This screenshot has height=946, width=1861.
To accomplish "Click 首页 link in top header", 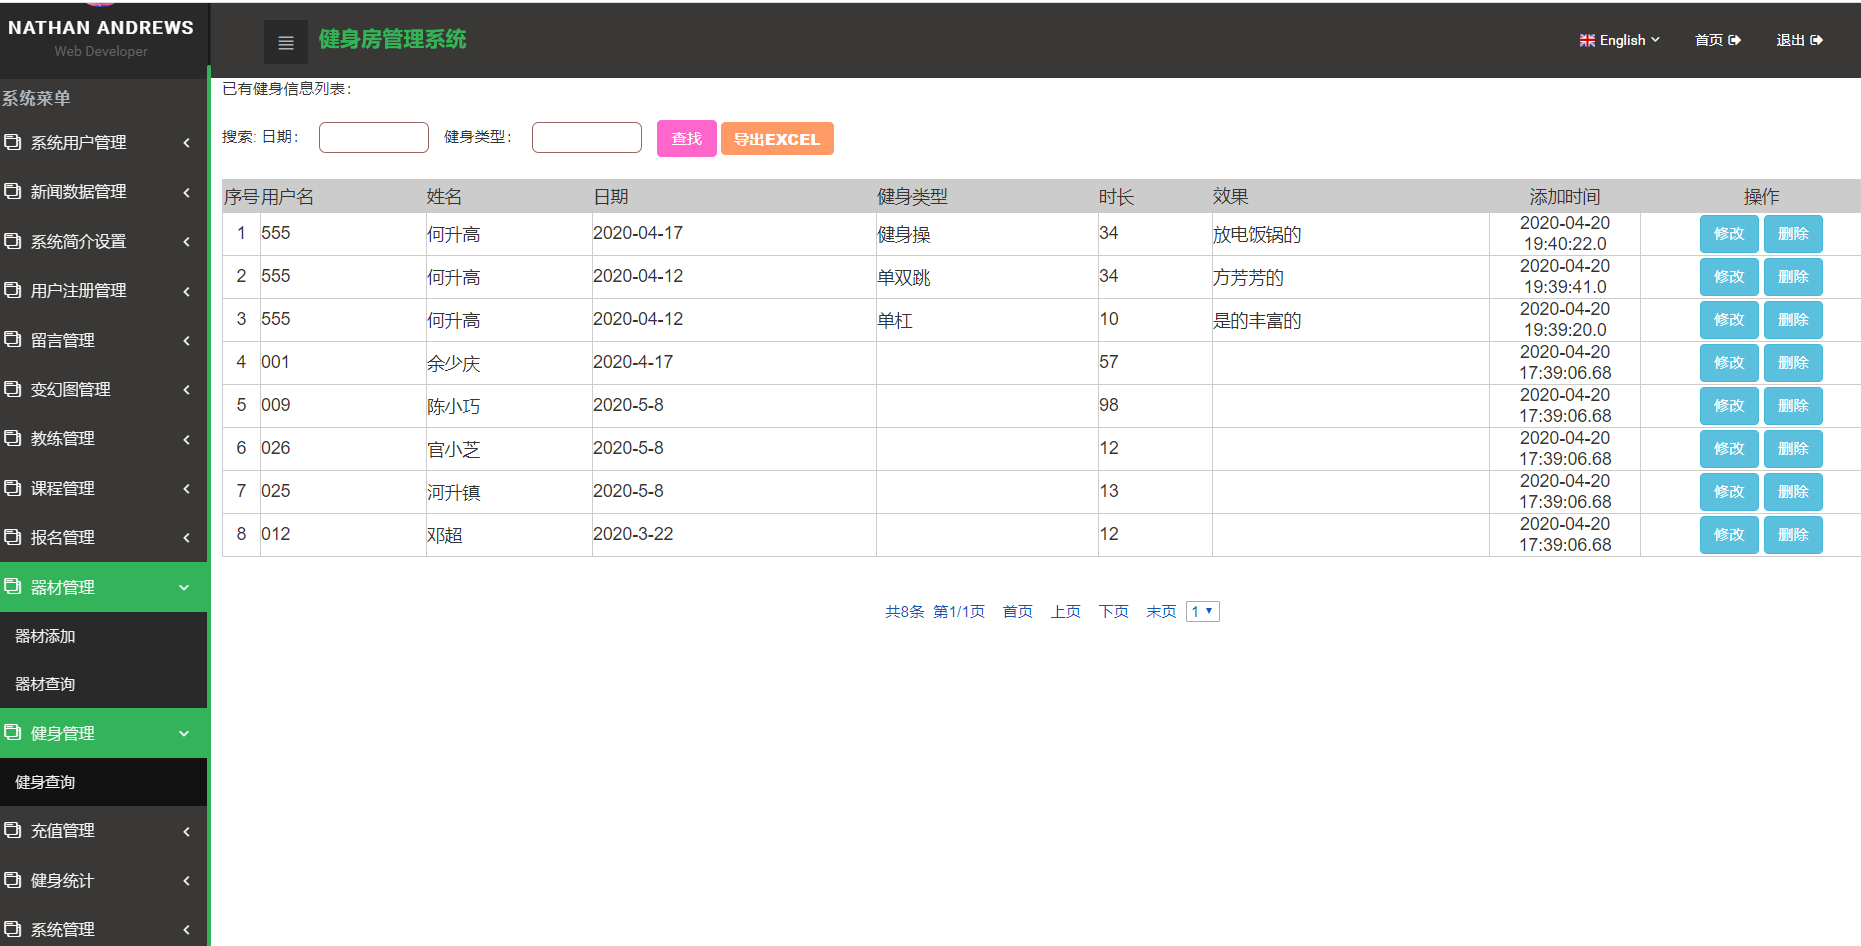I will point(1718,40).
